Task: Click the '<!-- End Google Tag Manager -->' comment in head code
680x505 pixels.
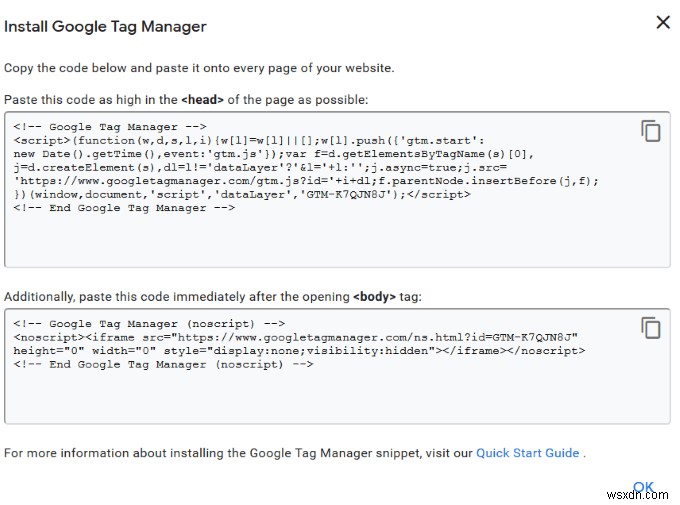Action: pos(124,208)
